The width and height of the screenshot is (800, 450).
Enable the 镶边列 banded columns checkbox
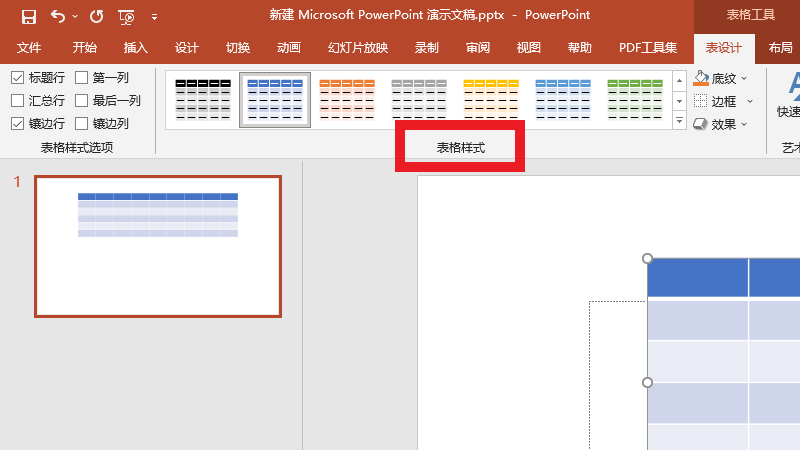pos(82,124)
